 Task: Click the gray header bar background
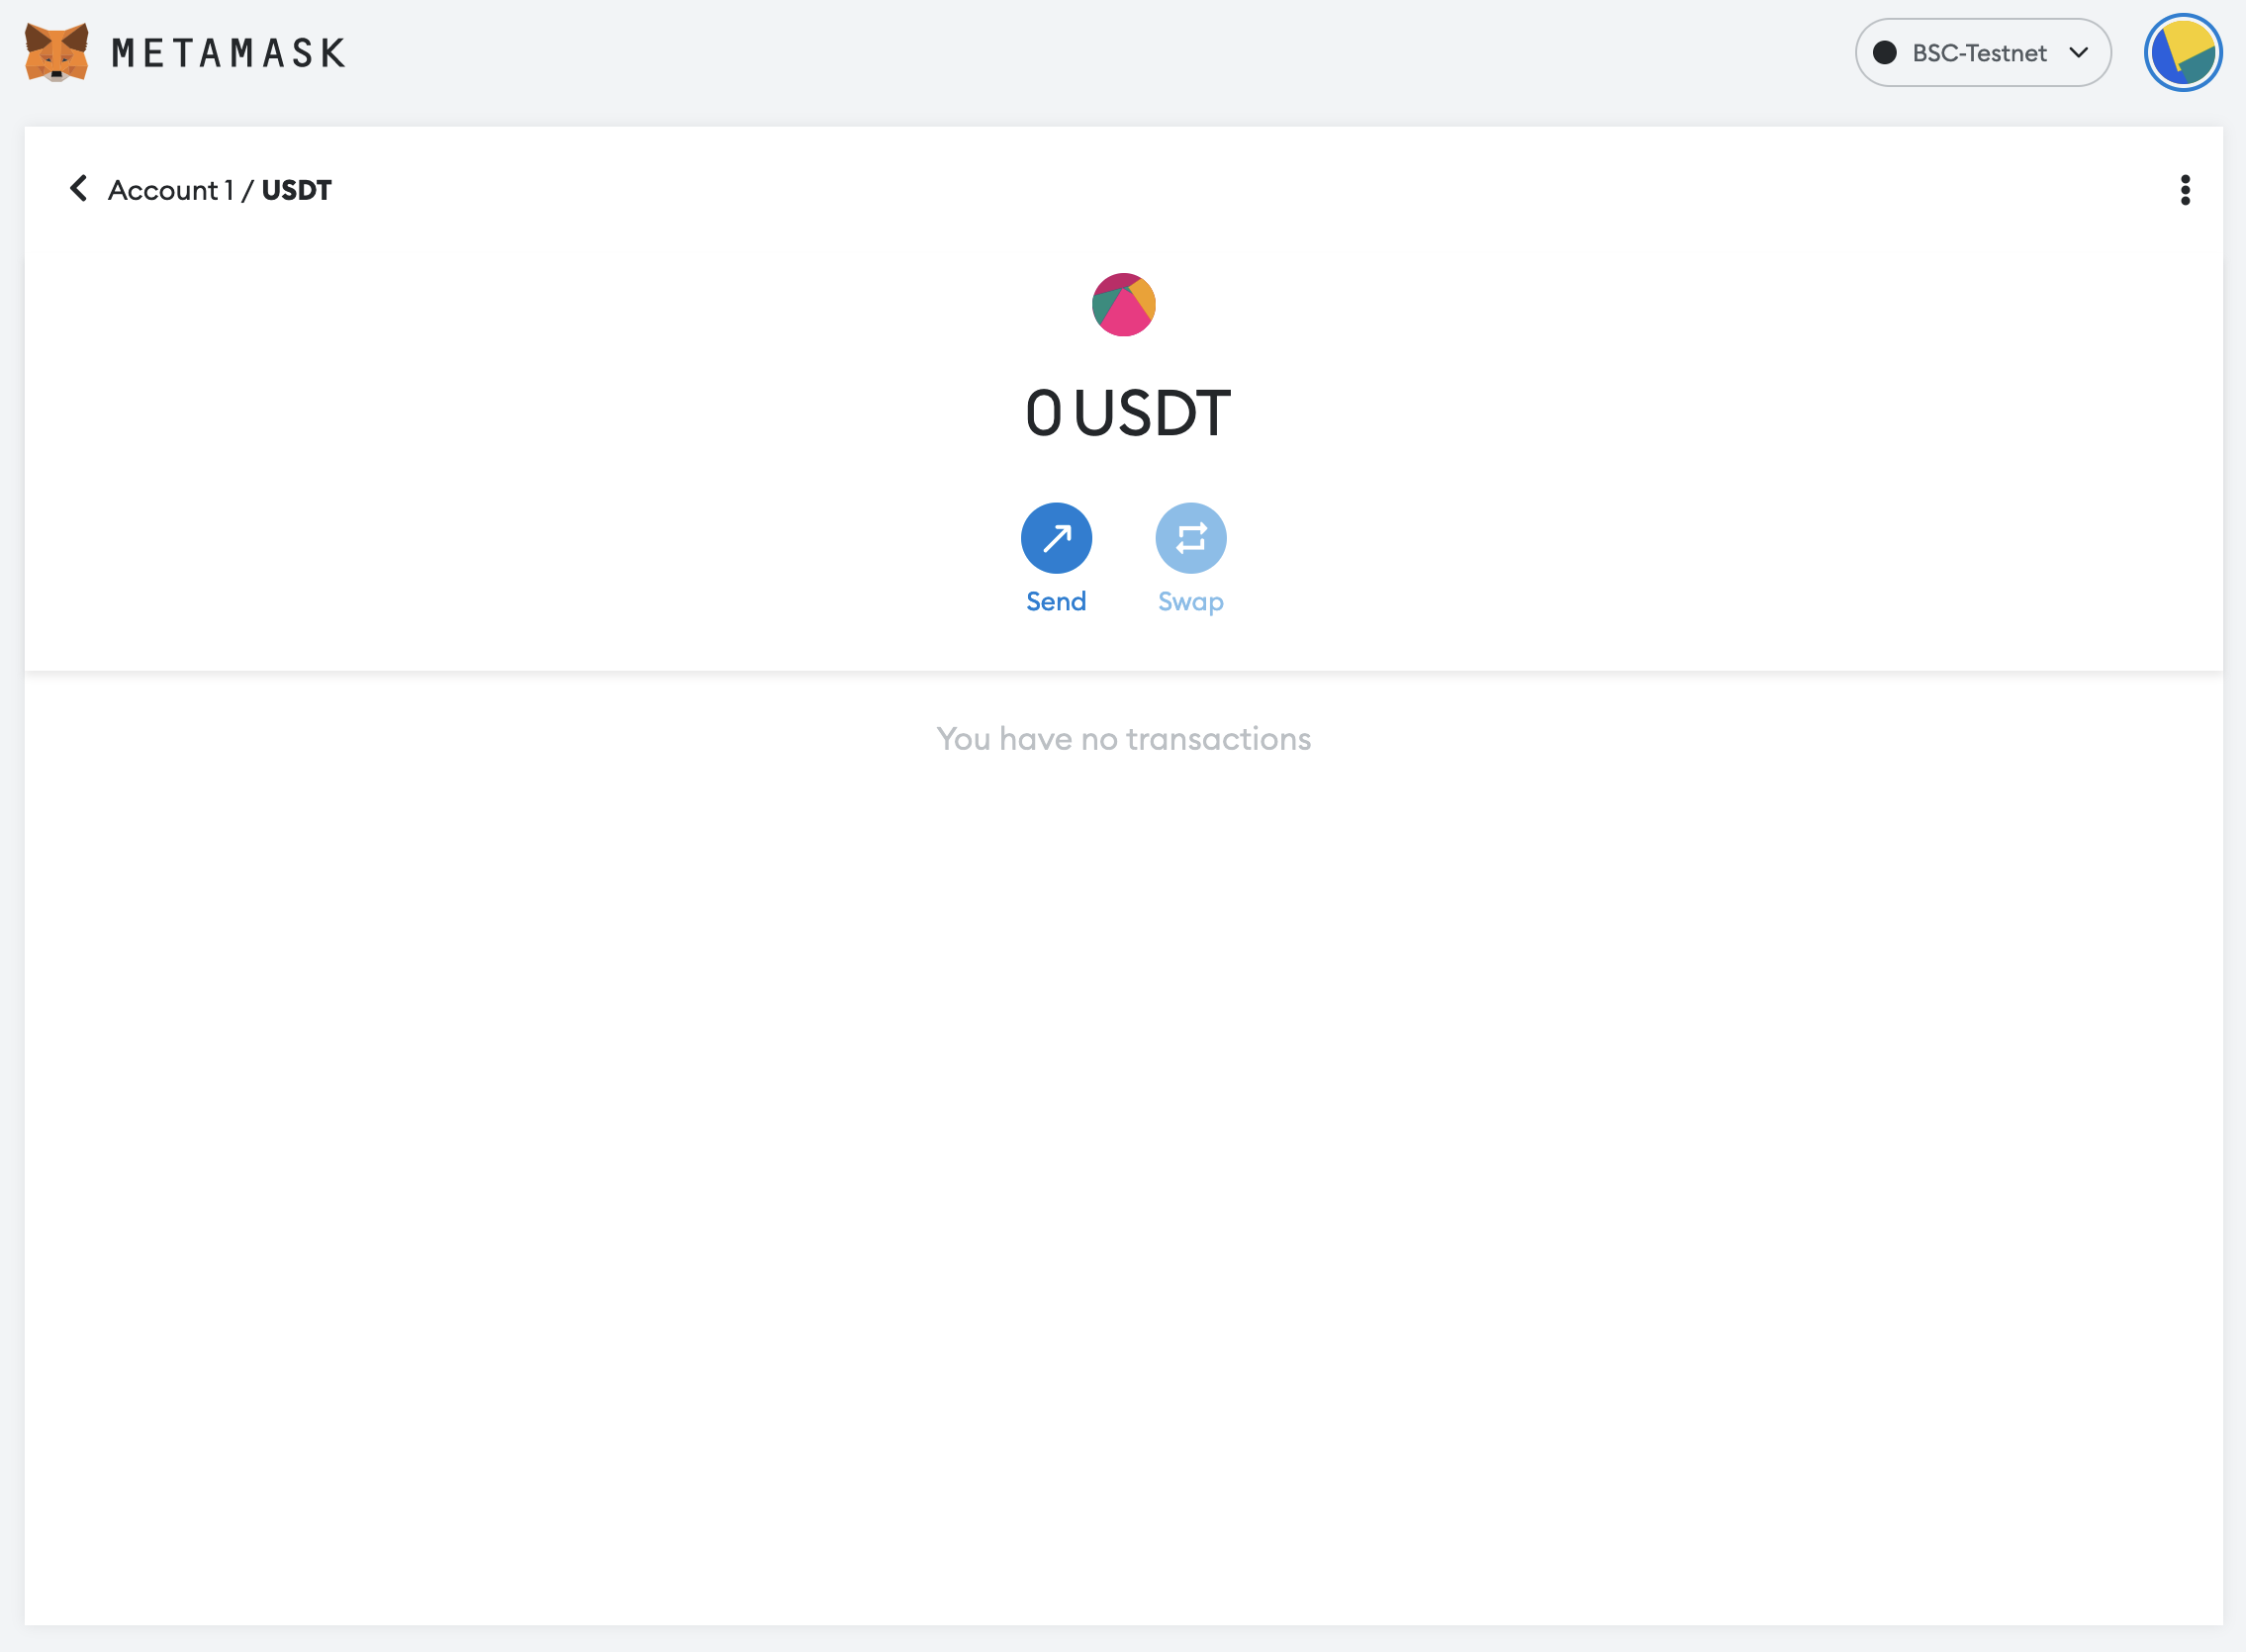pyautogui.click(x=1100, y=52)
